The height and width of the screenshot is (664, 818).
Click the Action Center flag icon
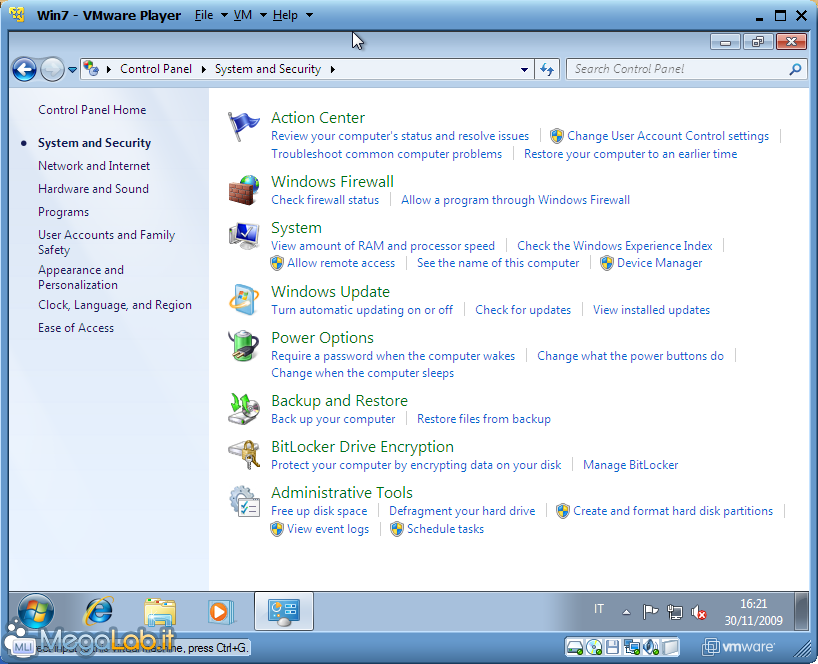tap(243, 126)
